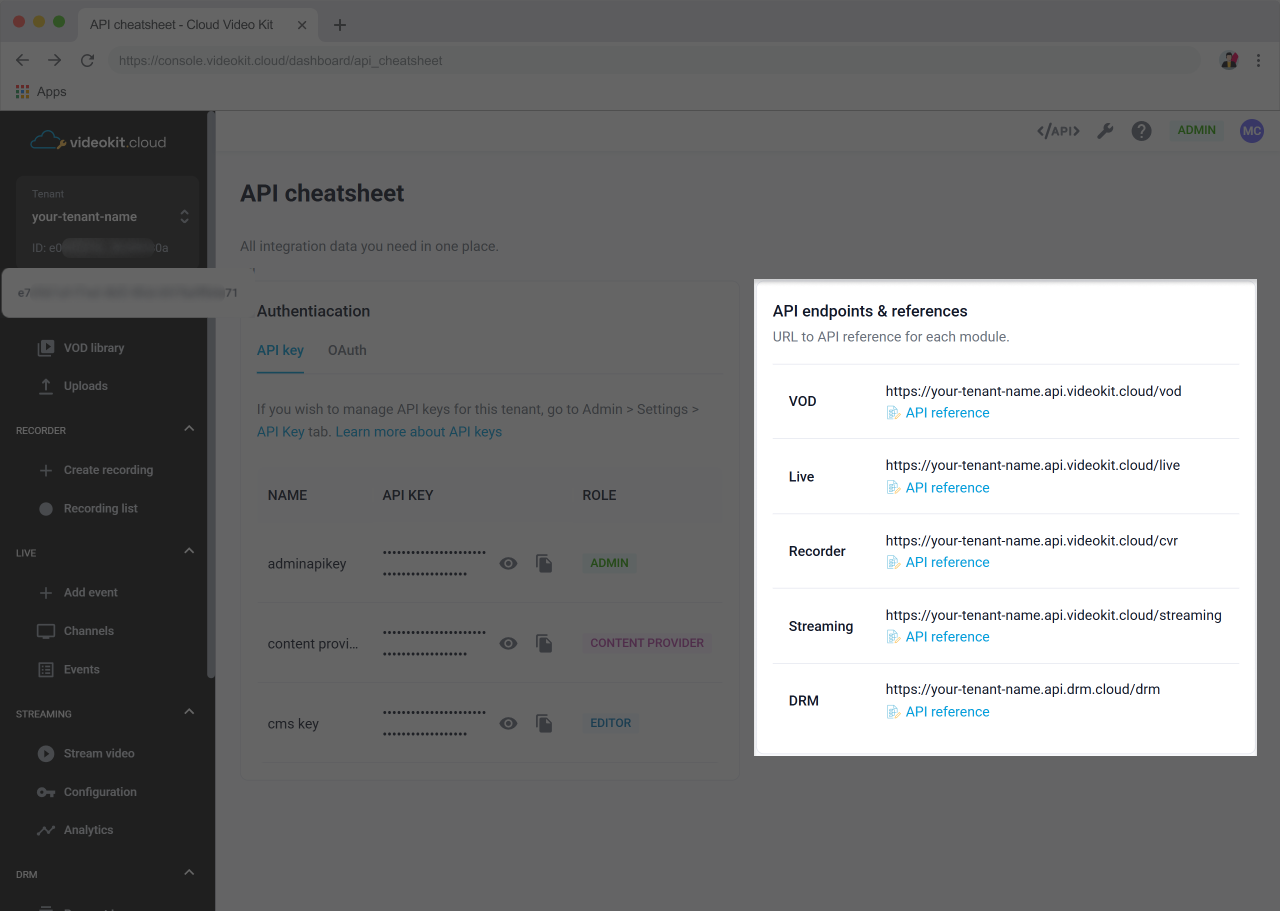Click the Recording list circle icon
The image size is (1280, 911).
pyautogui.click(x=45, y=509)
